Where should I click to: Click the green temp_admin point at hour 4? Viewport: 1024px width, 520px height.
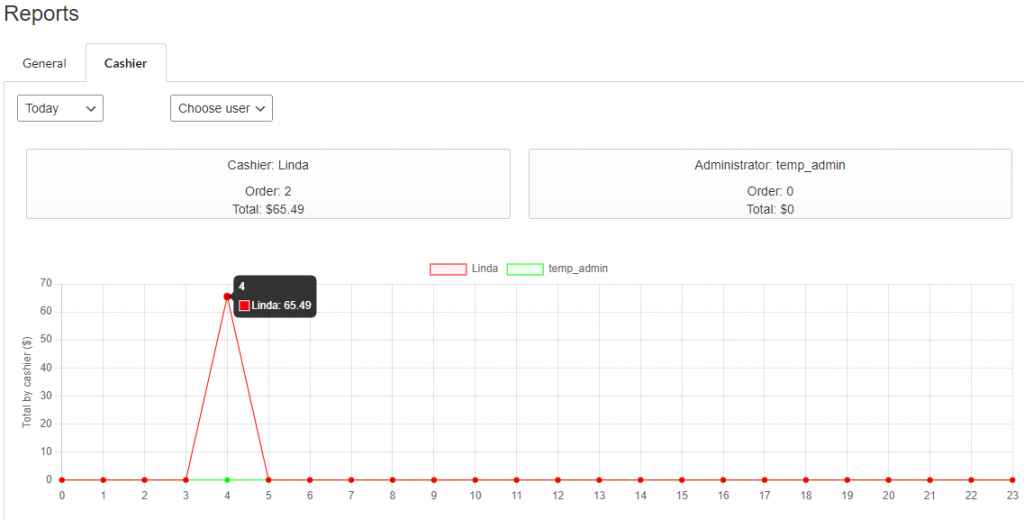click(x=227, y=480)
